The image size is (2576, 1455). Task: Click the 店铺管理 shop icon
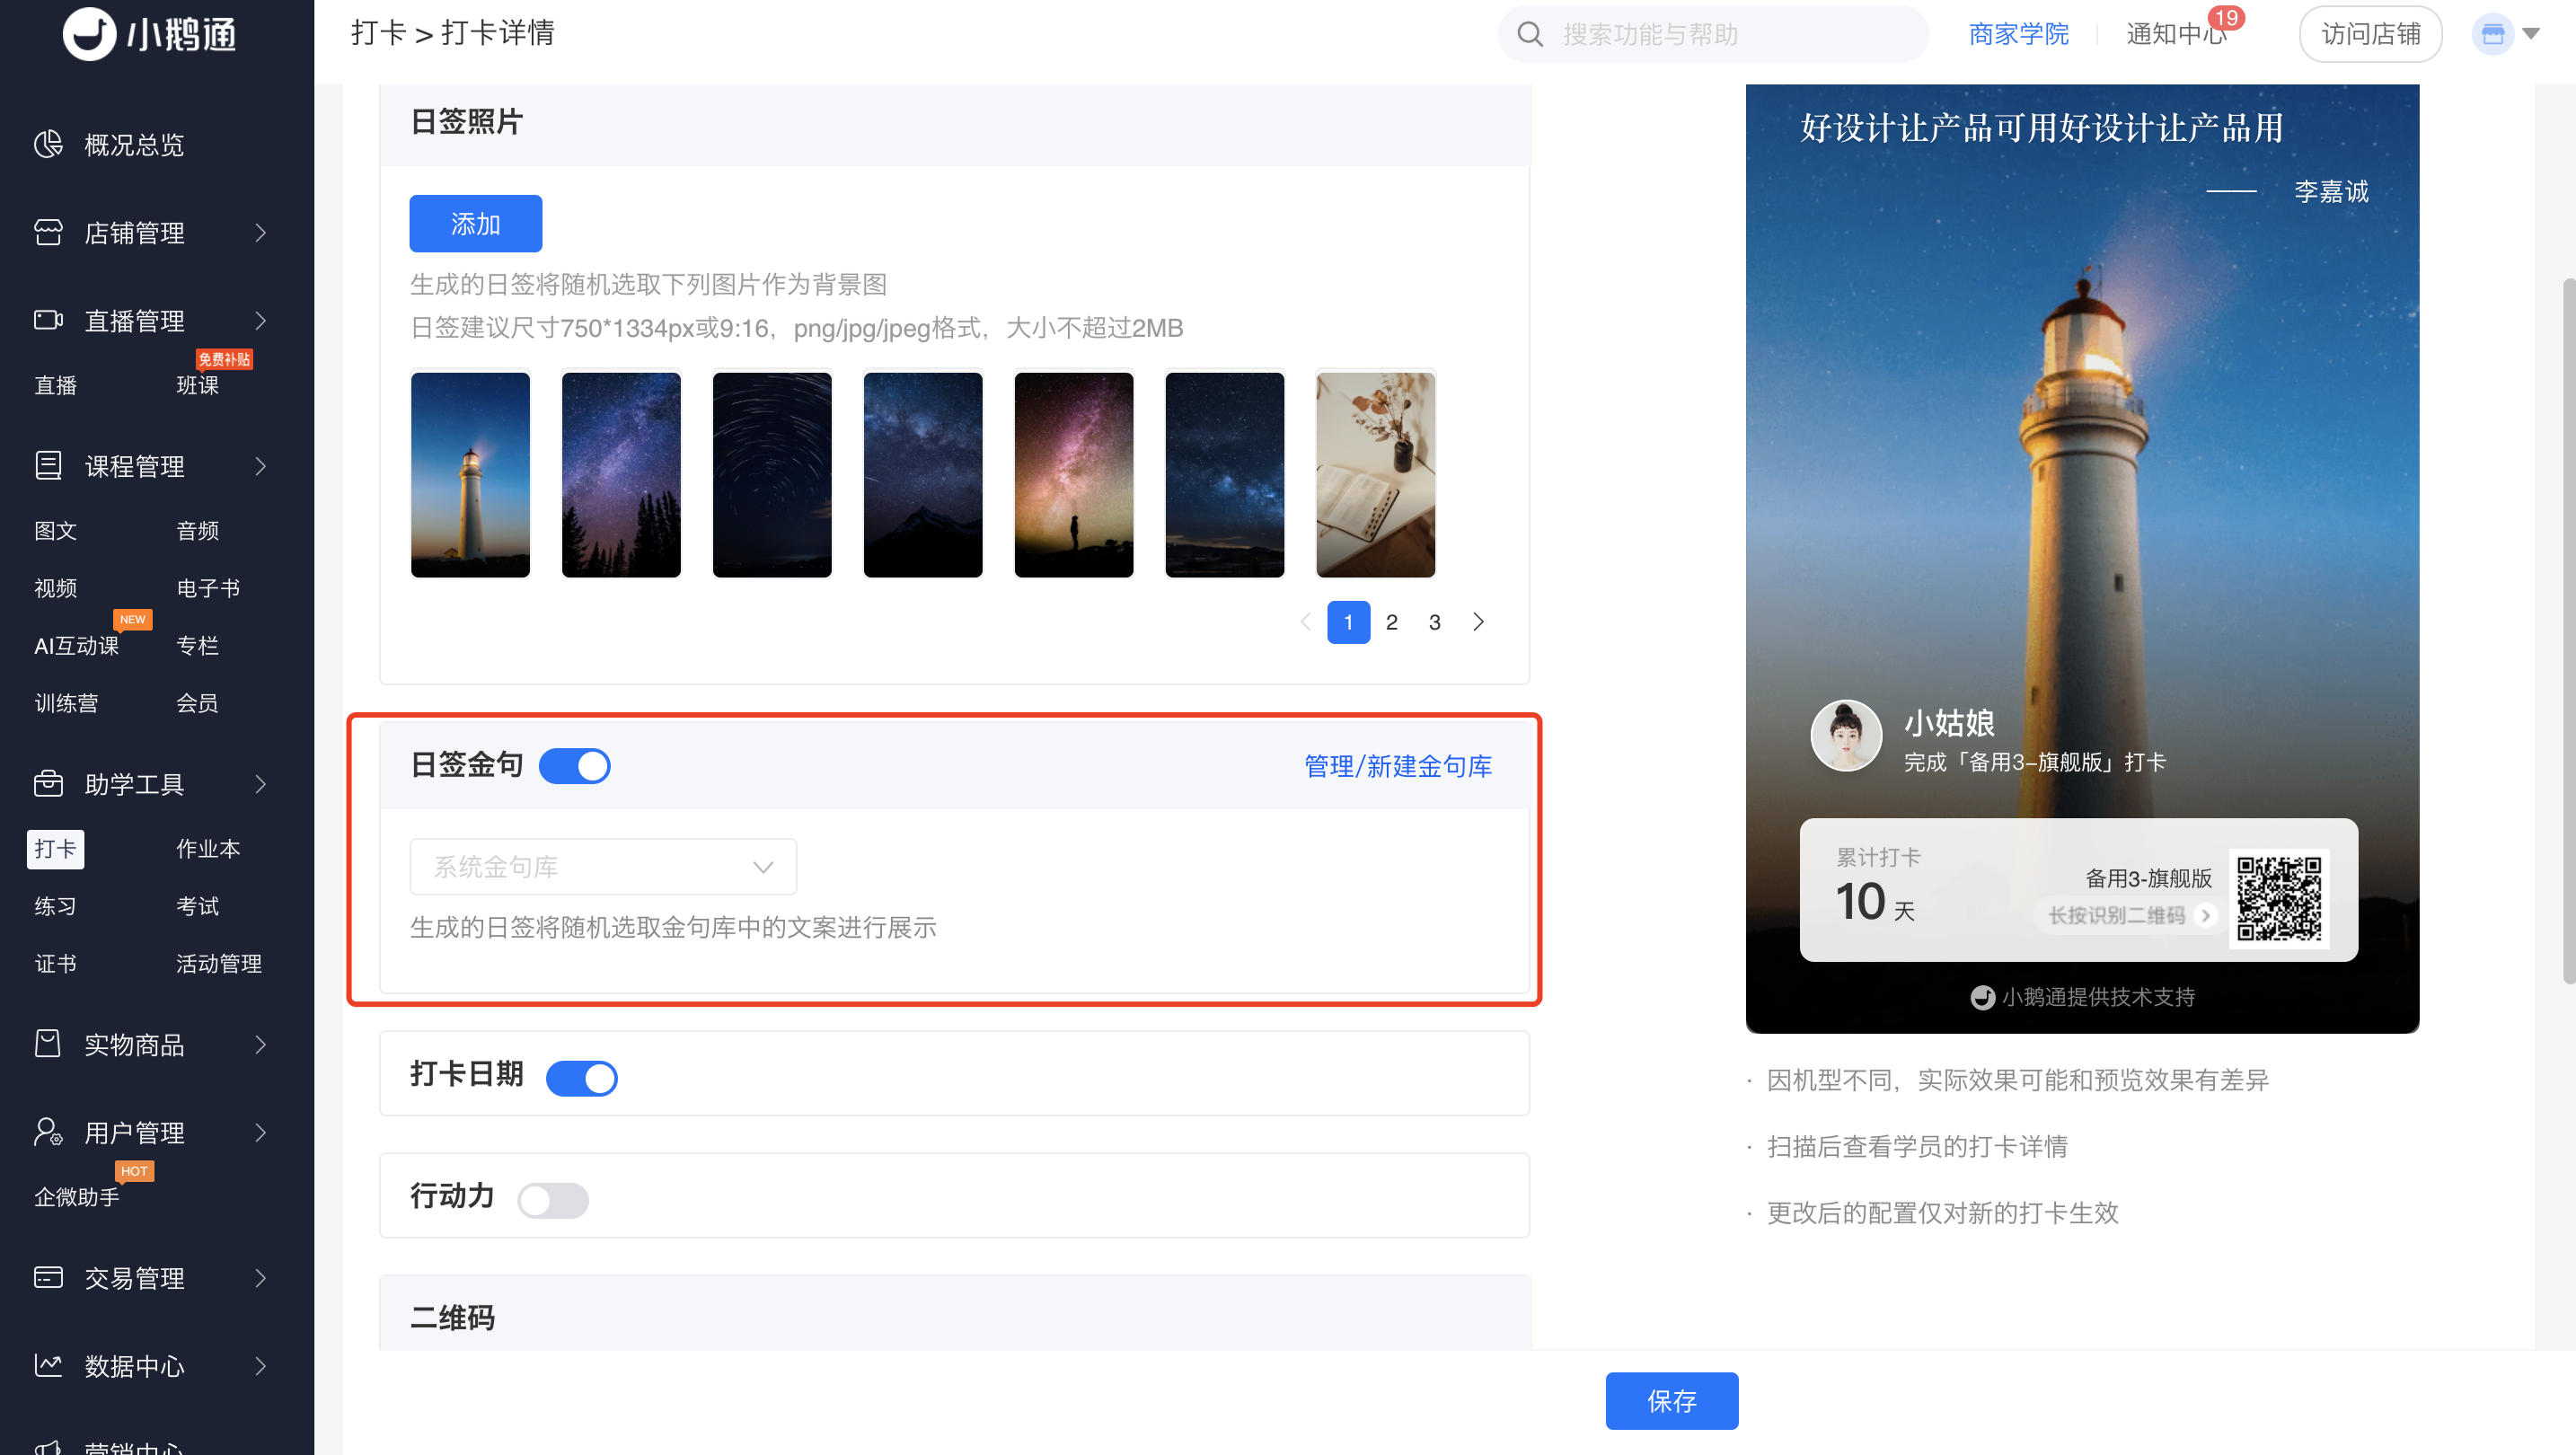click(x=48, y=232)
